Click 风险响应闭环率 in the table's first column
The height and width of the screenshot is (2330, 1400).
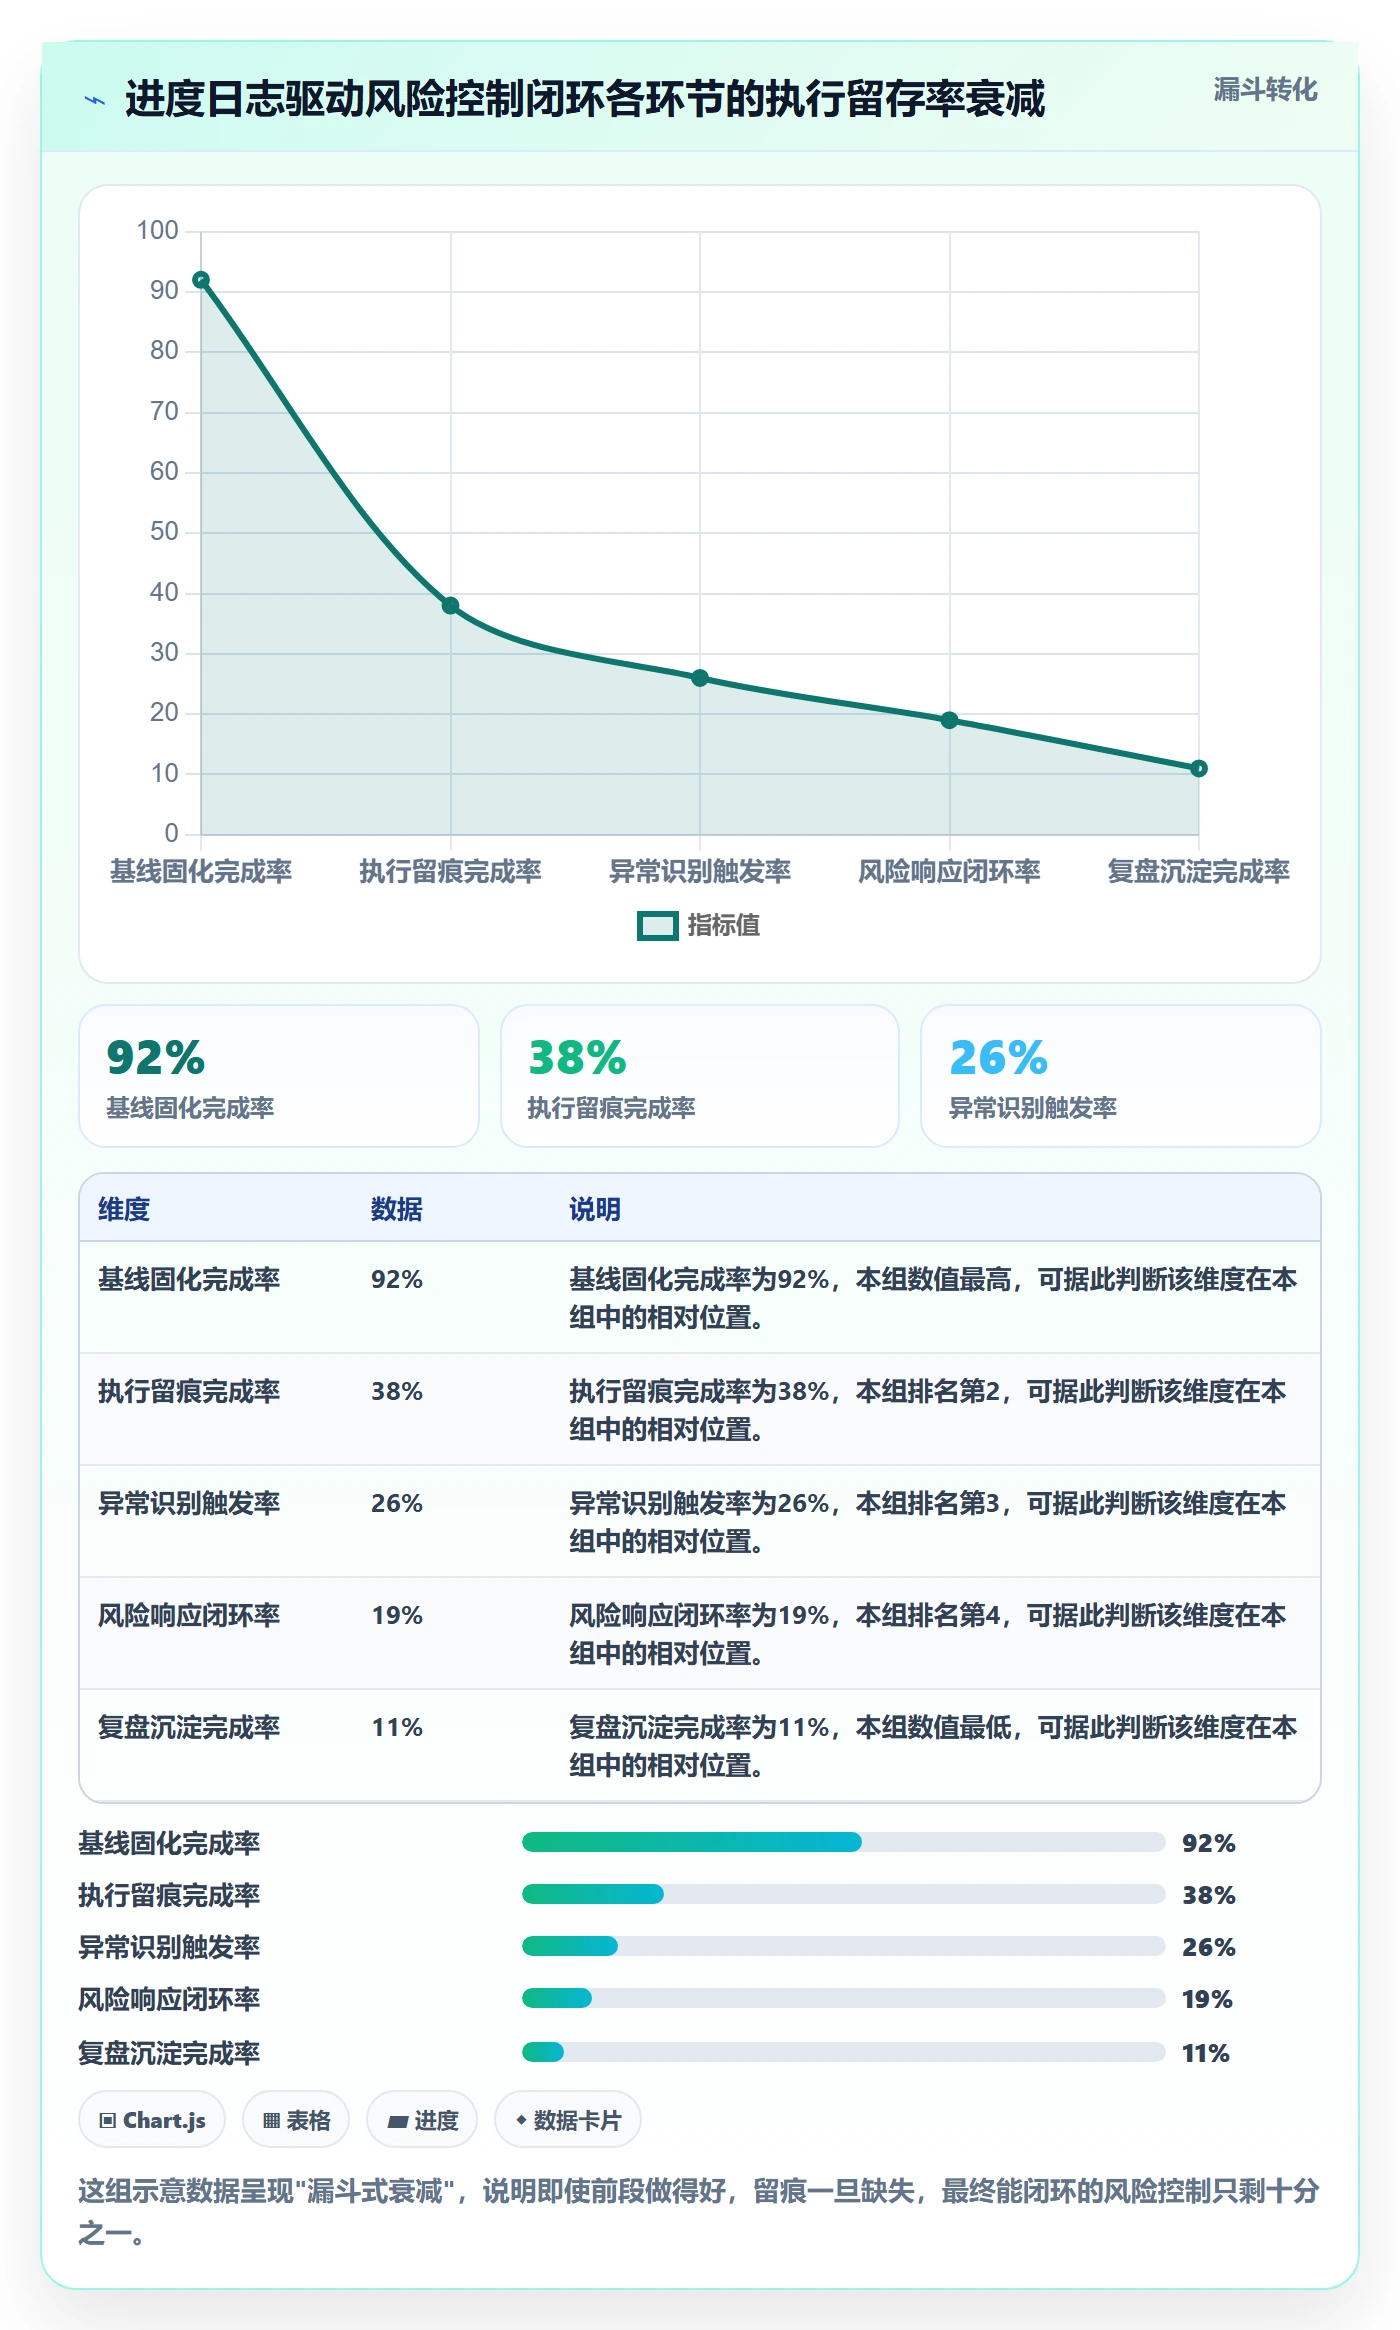189,1615
